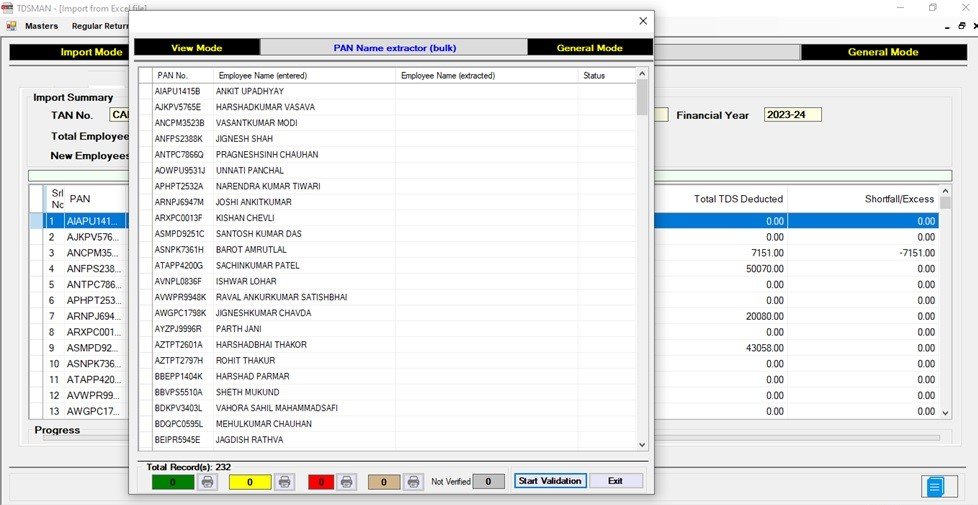
Task: Click the dialog's General Mode tab
Action: click(x=589, y=48)
